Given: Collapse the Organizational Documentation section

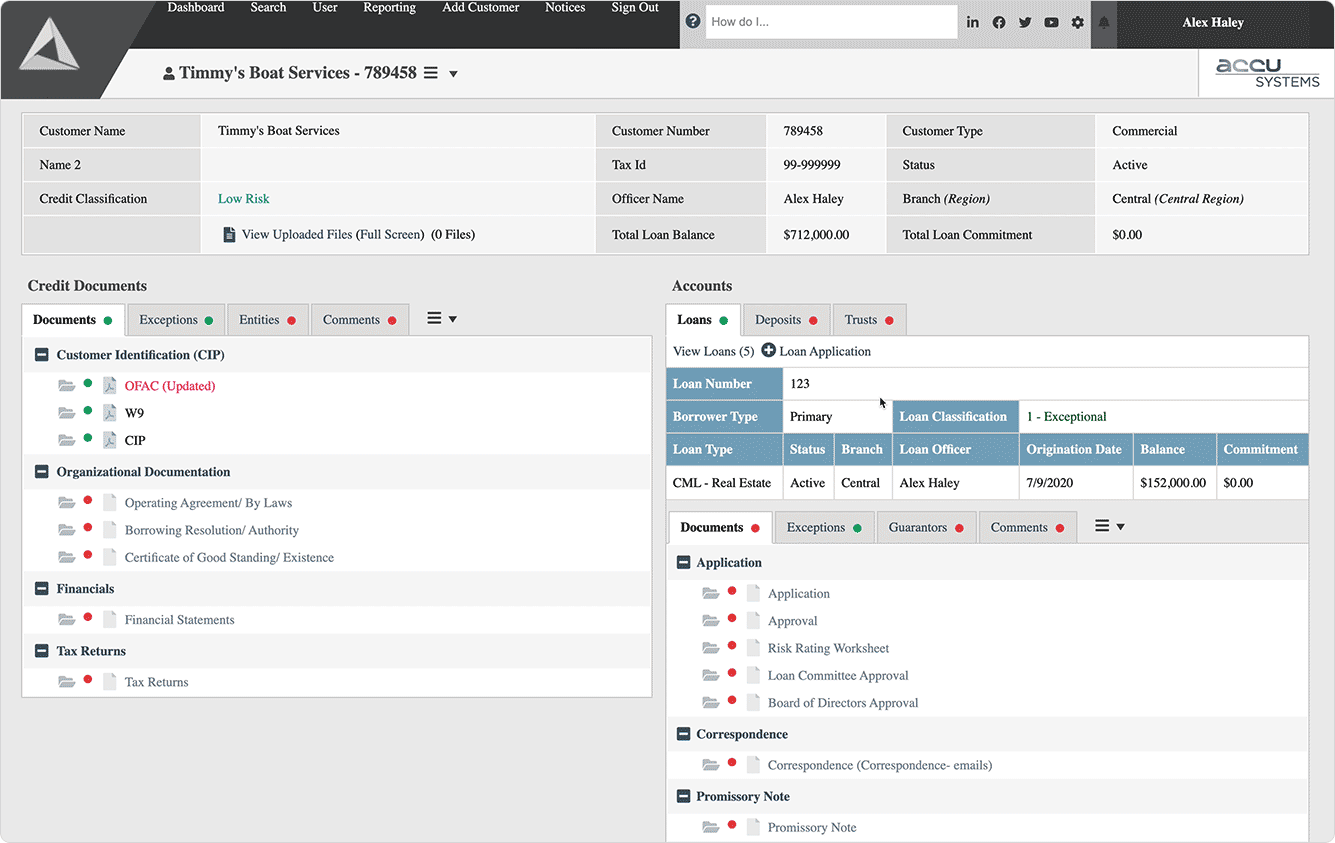Looking at the screenshot, I should (42, 472).
